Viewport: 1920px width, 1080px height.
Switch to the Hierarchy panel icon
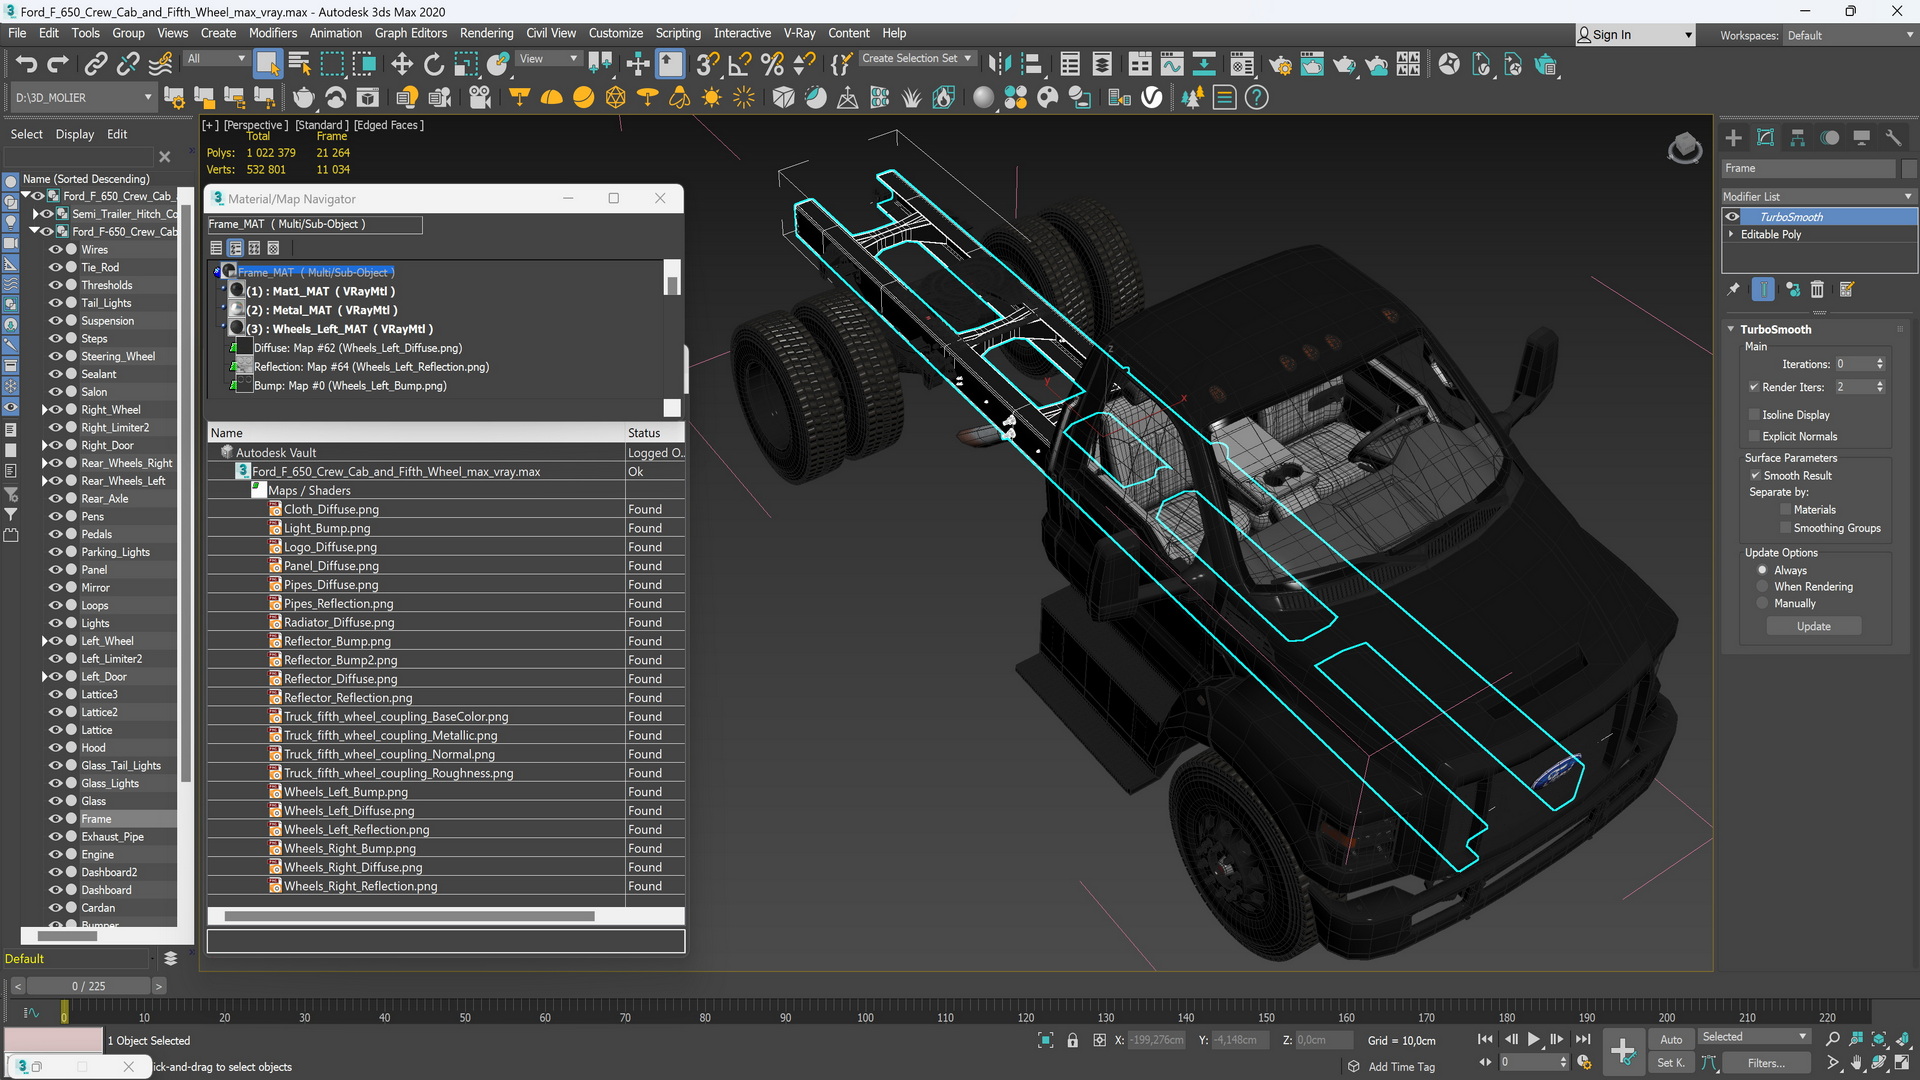pyautogui.click(x=1798, y=138)
